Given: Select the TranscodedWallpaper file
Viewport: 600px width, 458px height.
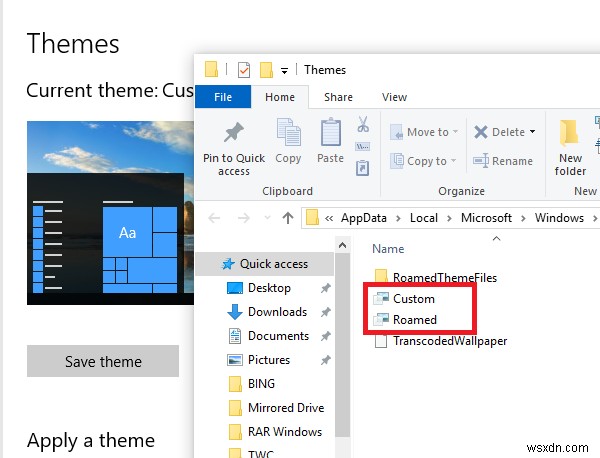Looking at the screenshot, I should [x=440, y=341].
